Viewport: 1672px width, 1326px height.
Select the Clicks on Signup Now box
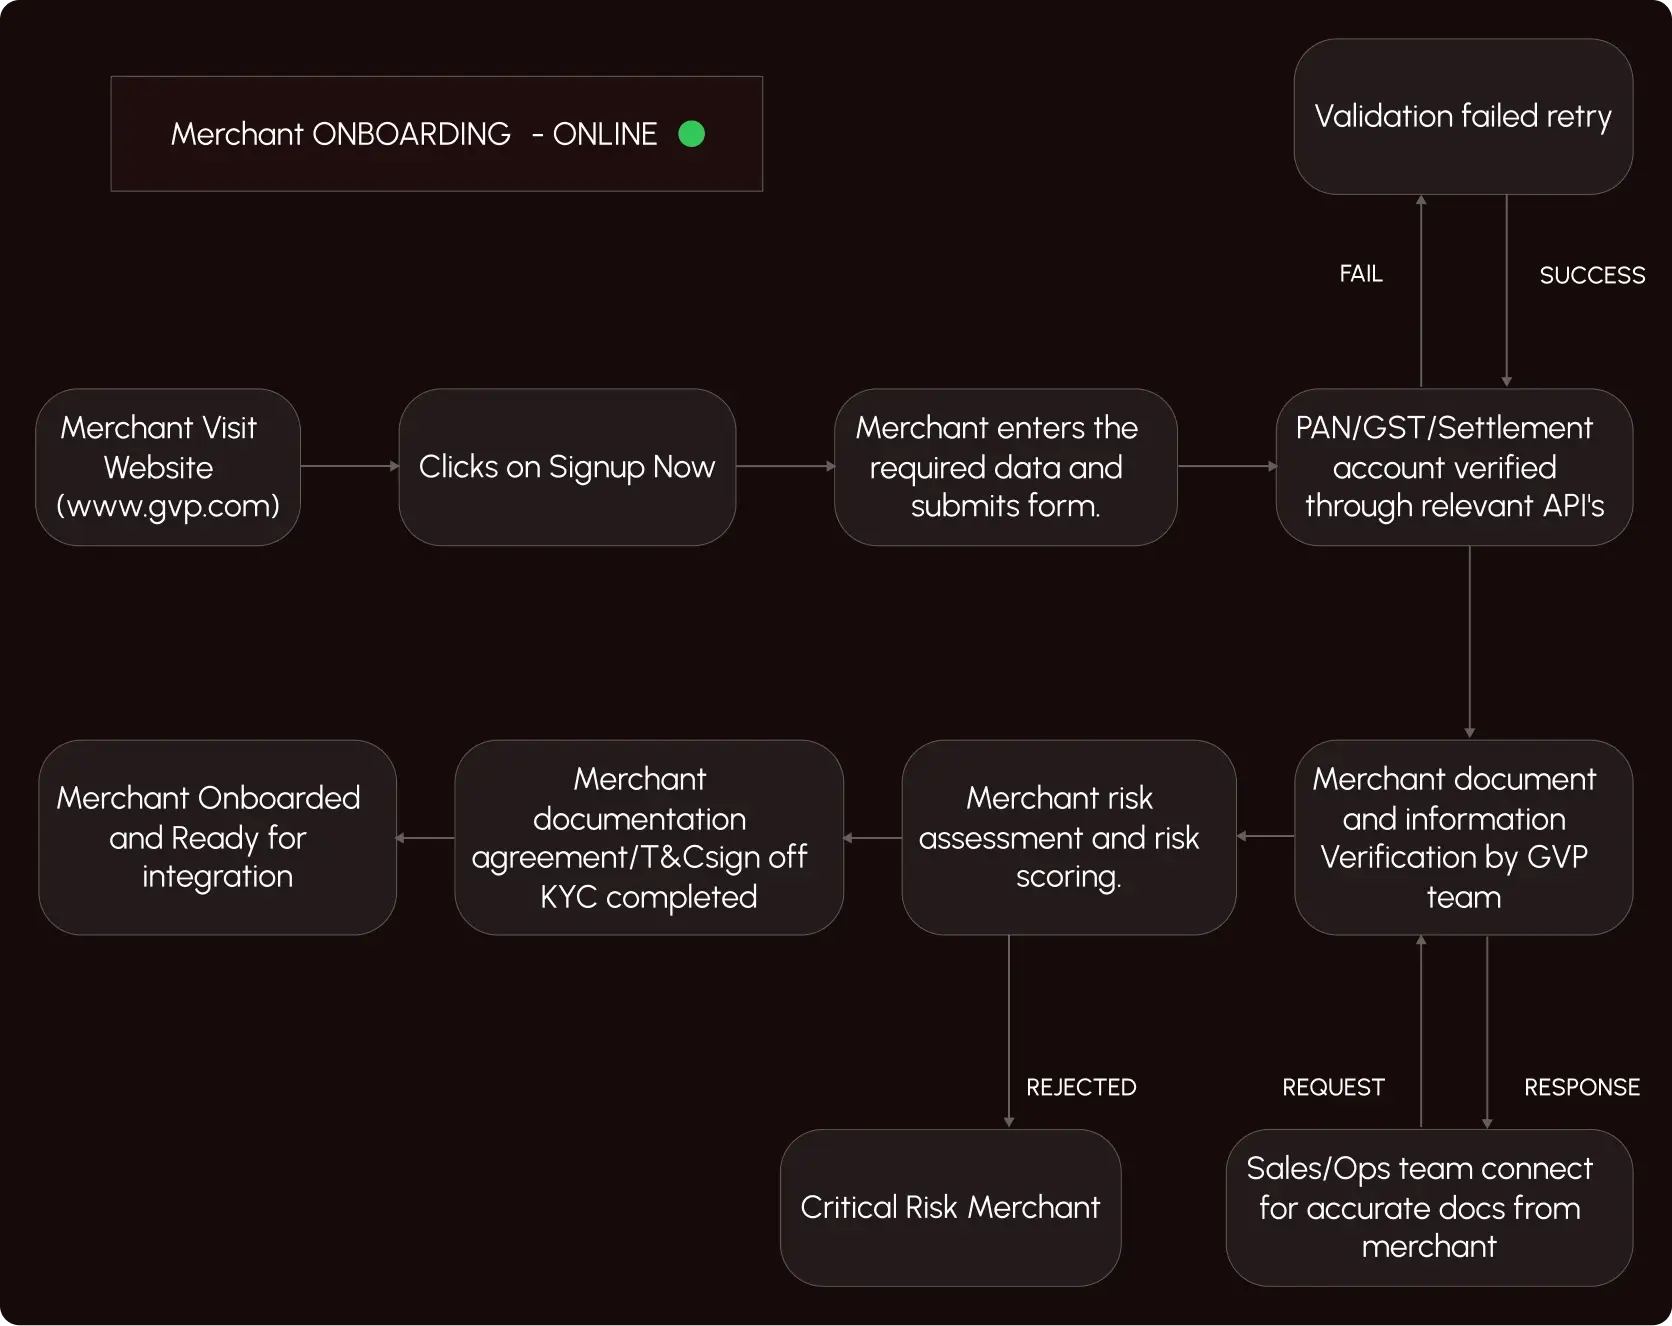pos(567,467)
